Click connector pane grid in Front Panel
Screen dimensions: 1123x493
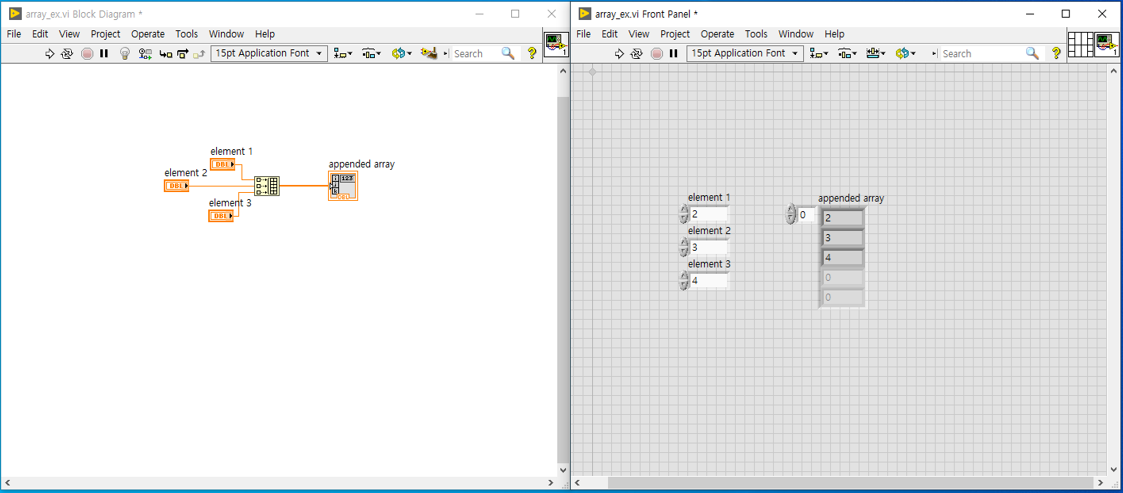[x=1079, y=44]
